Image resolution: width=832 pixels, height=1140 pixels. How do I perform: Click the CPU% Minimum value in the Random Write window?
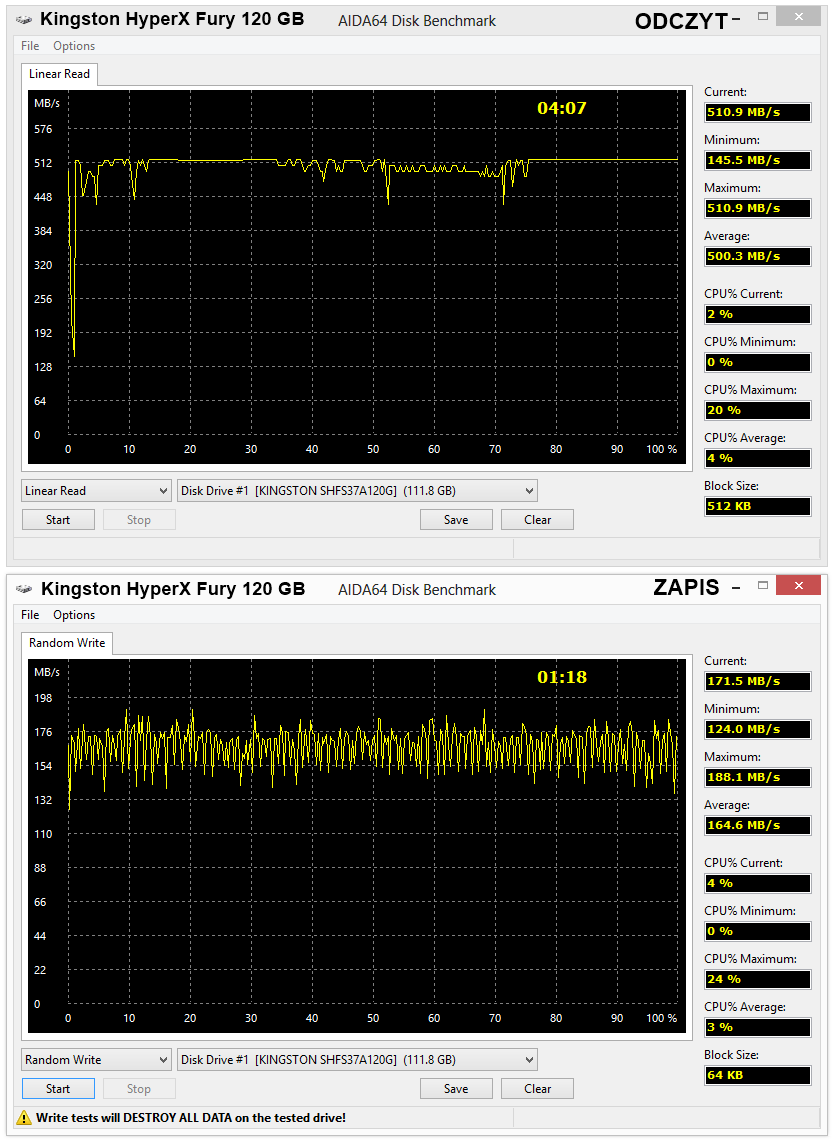(x=757, y=932)
